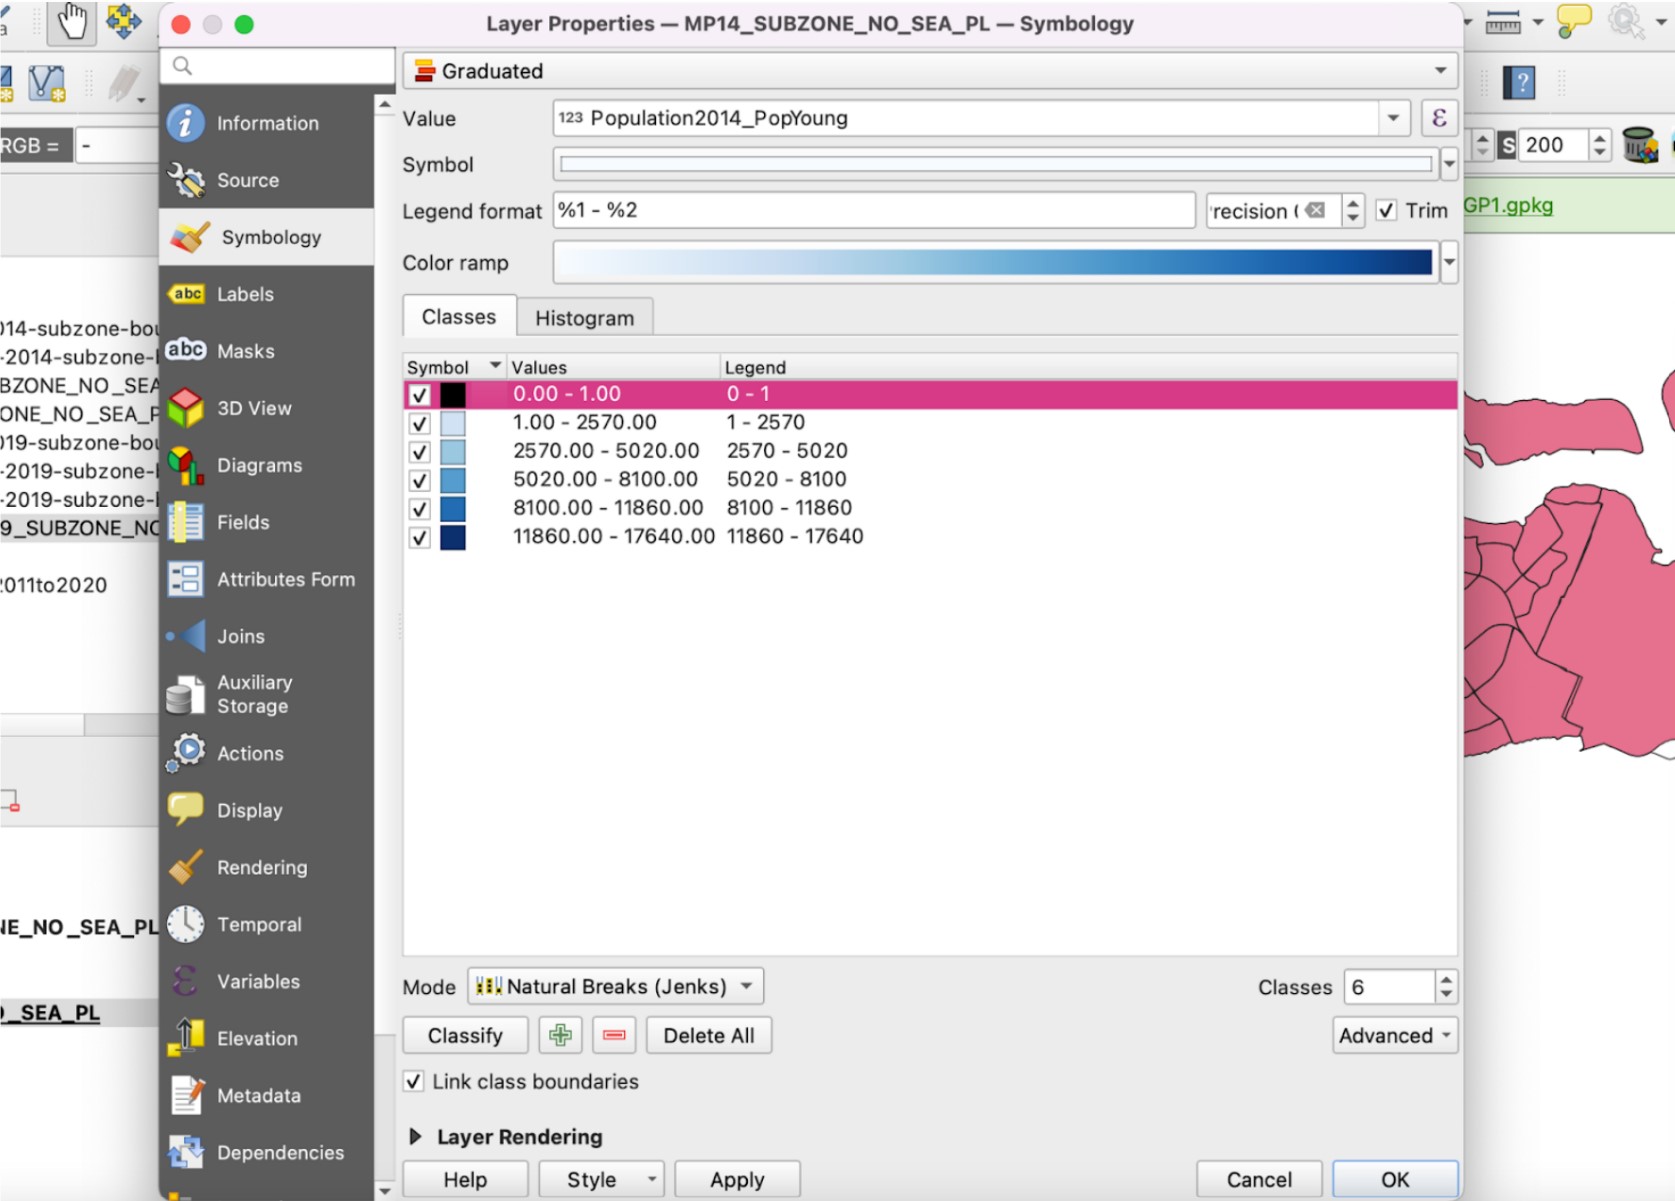Select the Pan Map hand tool
This screenshot has width=1675, height=1201.
tap(72, 21)
